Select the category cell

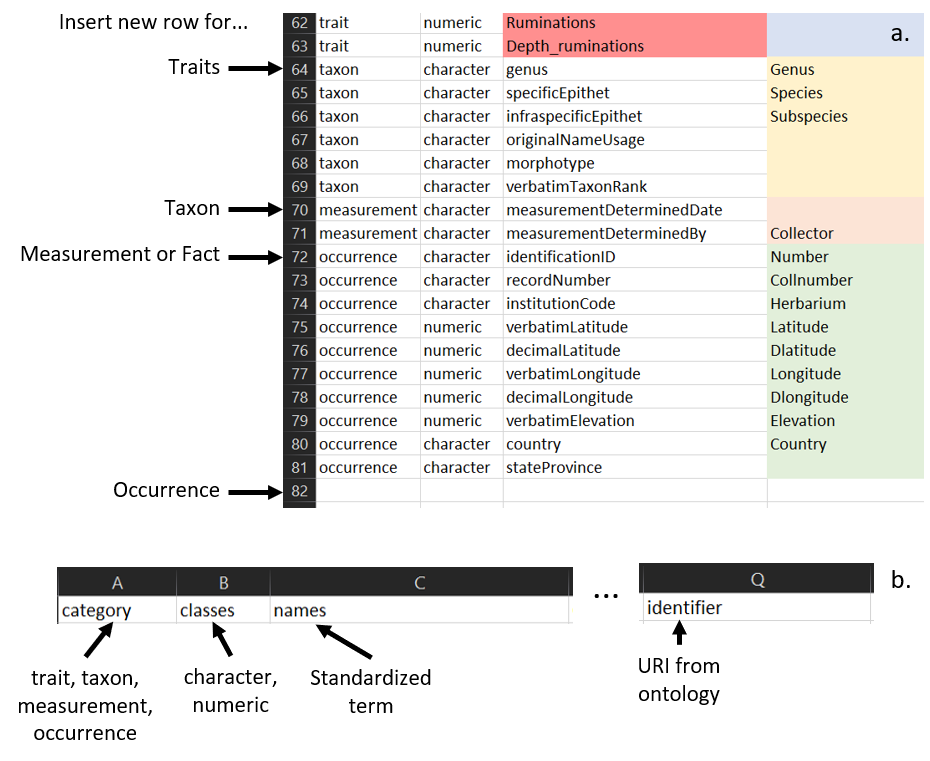pyautogui.click(x=117, y=610)
